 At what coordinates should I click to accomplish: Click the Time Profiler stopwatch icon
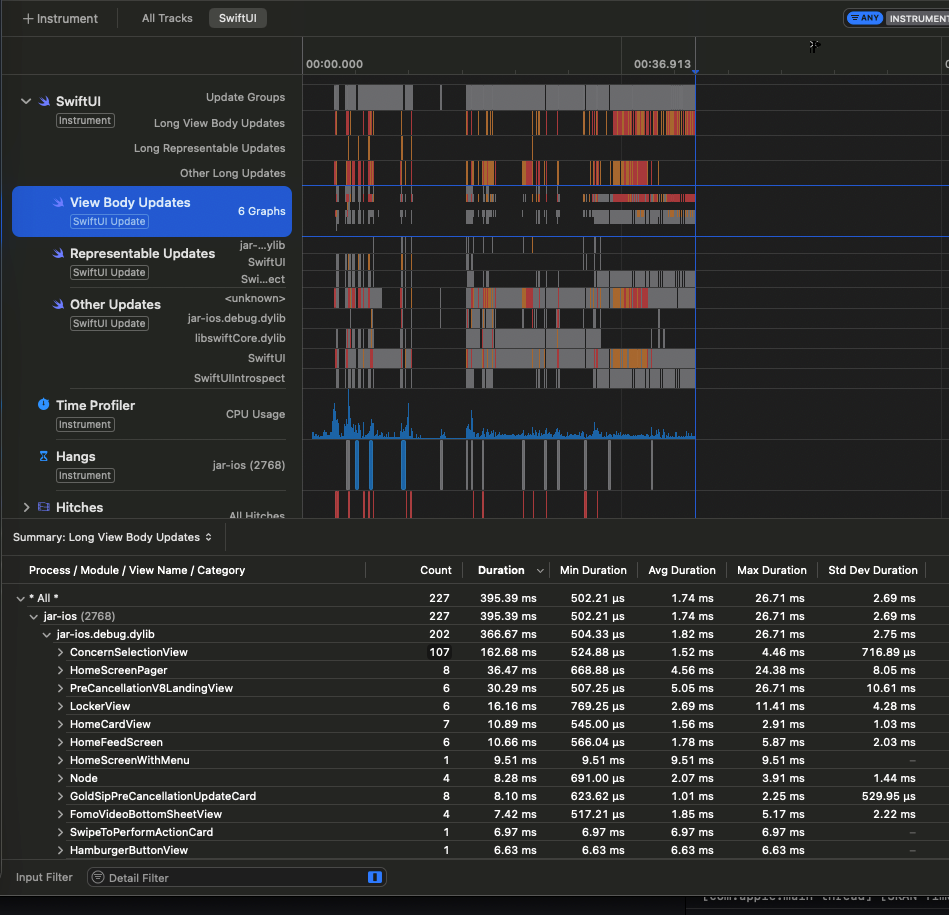point(43,405)
